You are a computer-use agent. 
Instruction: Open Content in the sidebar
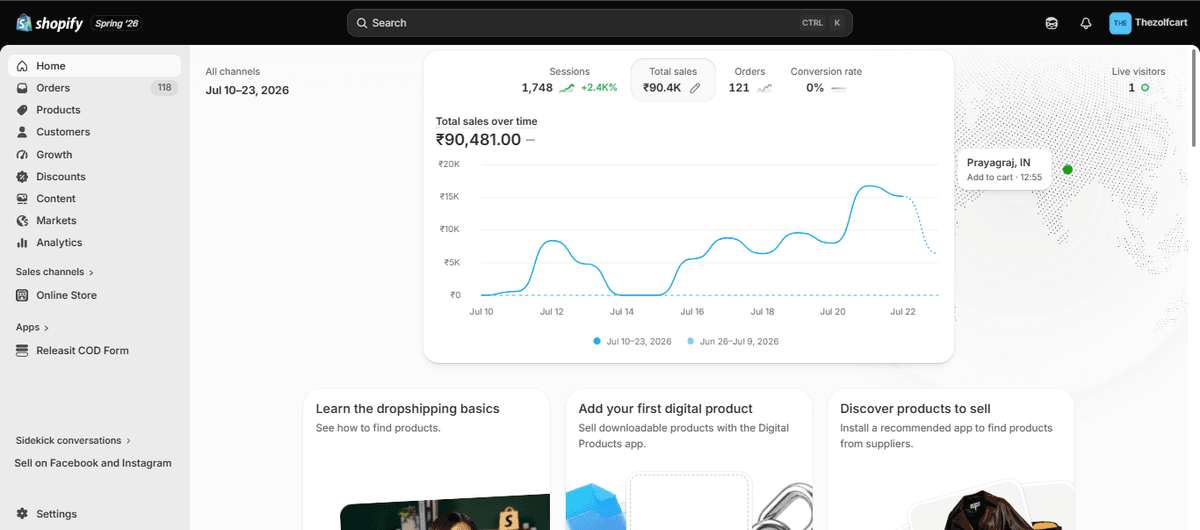94,199
